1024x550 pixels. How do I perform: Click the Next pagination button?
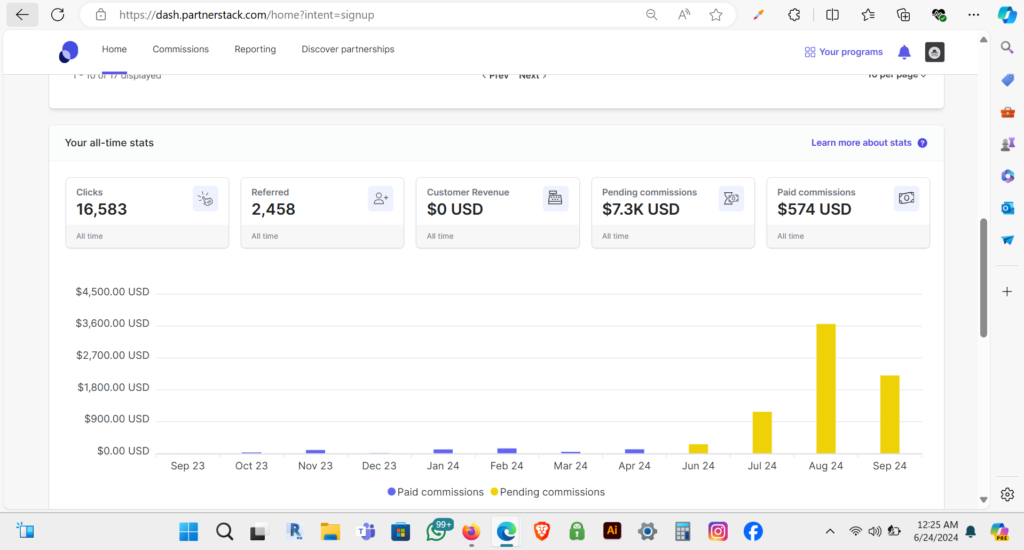pos(532,75)
